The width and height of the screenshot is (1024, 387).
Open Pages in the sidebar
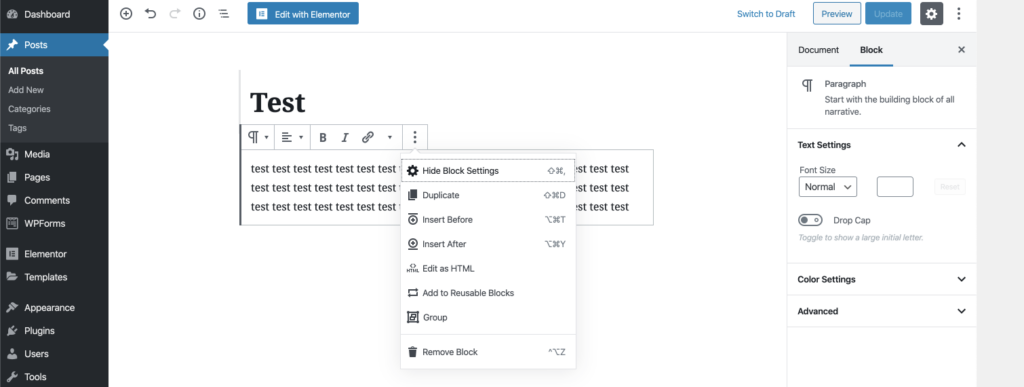click(54, 178)
